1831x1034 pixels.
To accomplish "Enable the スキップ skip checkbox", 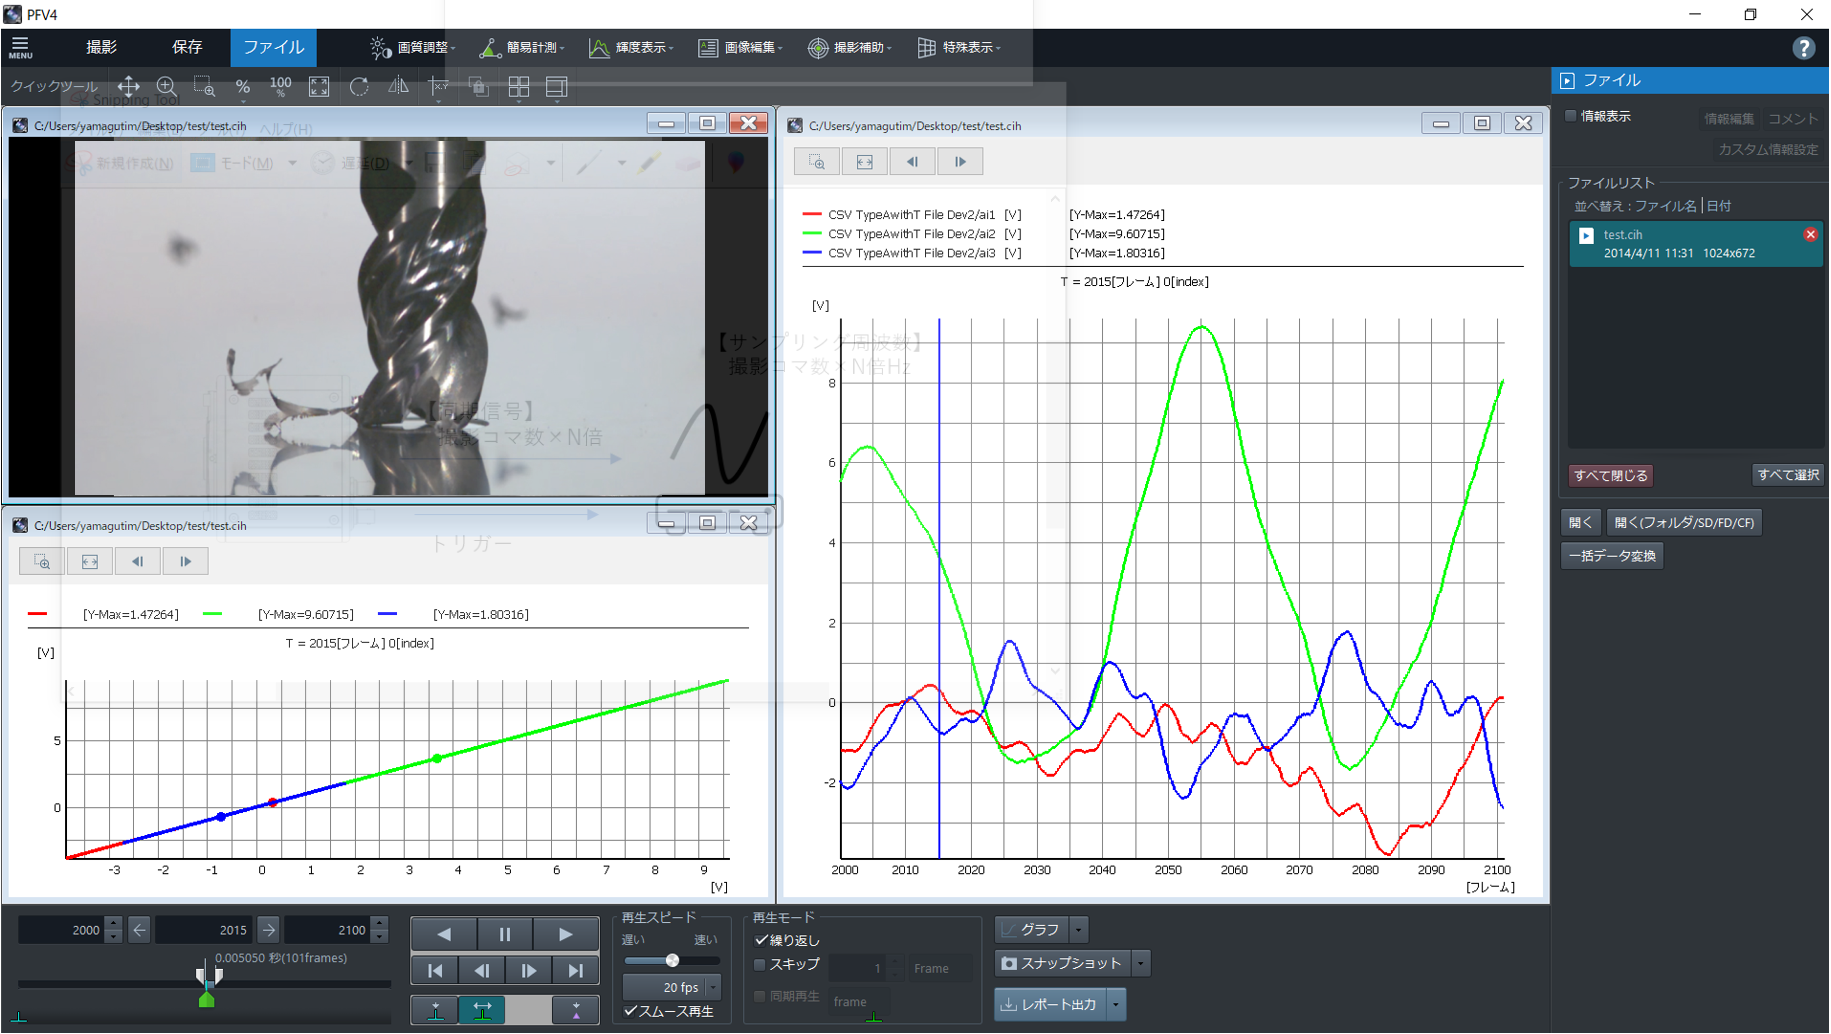I will (x=760, y=965).
